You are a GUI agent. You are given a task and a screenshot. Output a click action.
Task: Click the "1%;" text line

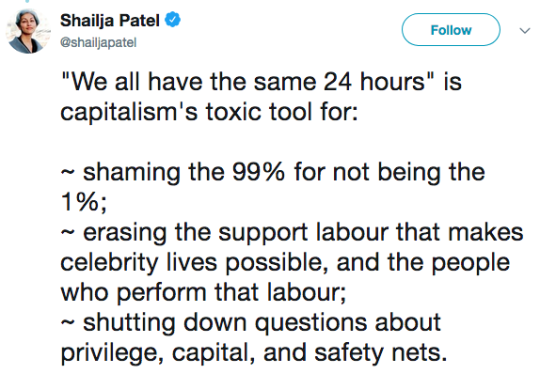(84, 202)
